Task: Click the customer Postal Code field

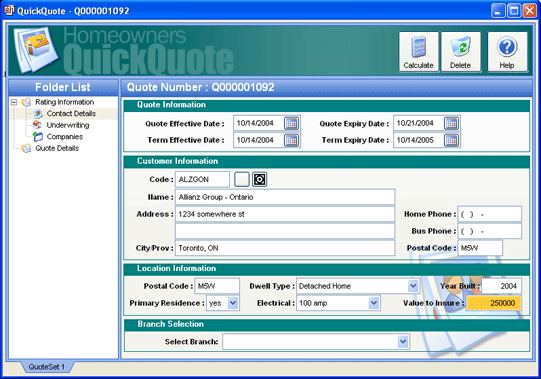Action: 480,248
